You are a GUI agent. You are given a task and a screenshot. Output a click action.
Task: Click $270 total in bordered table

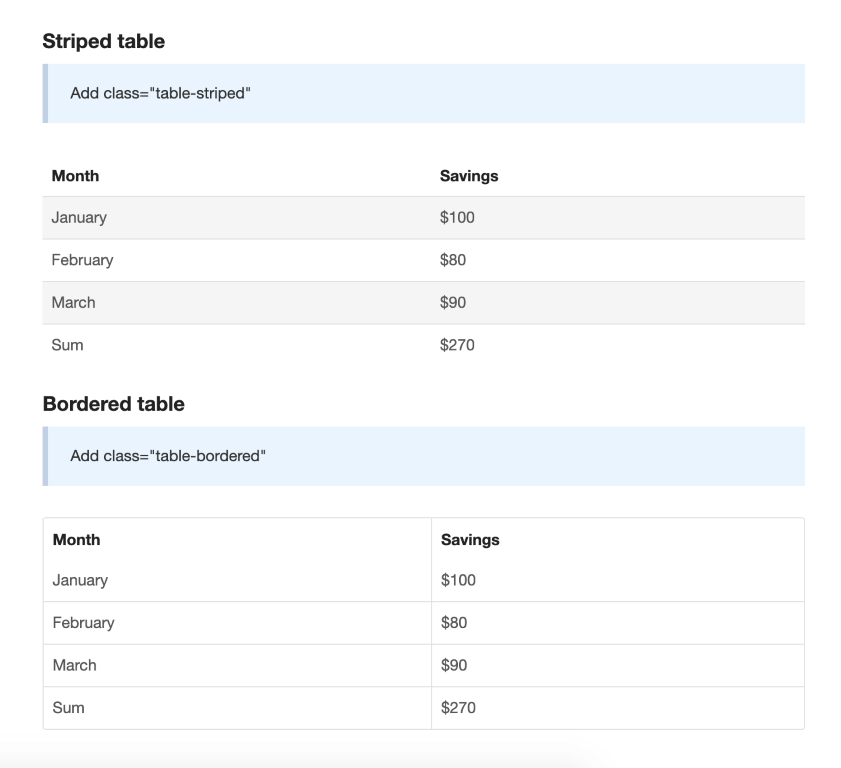pos(458,708)
